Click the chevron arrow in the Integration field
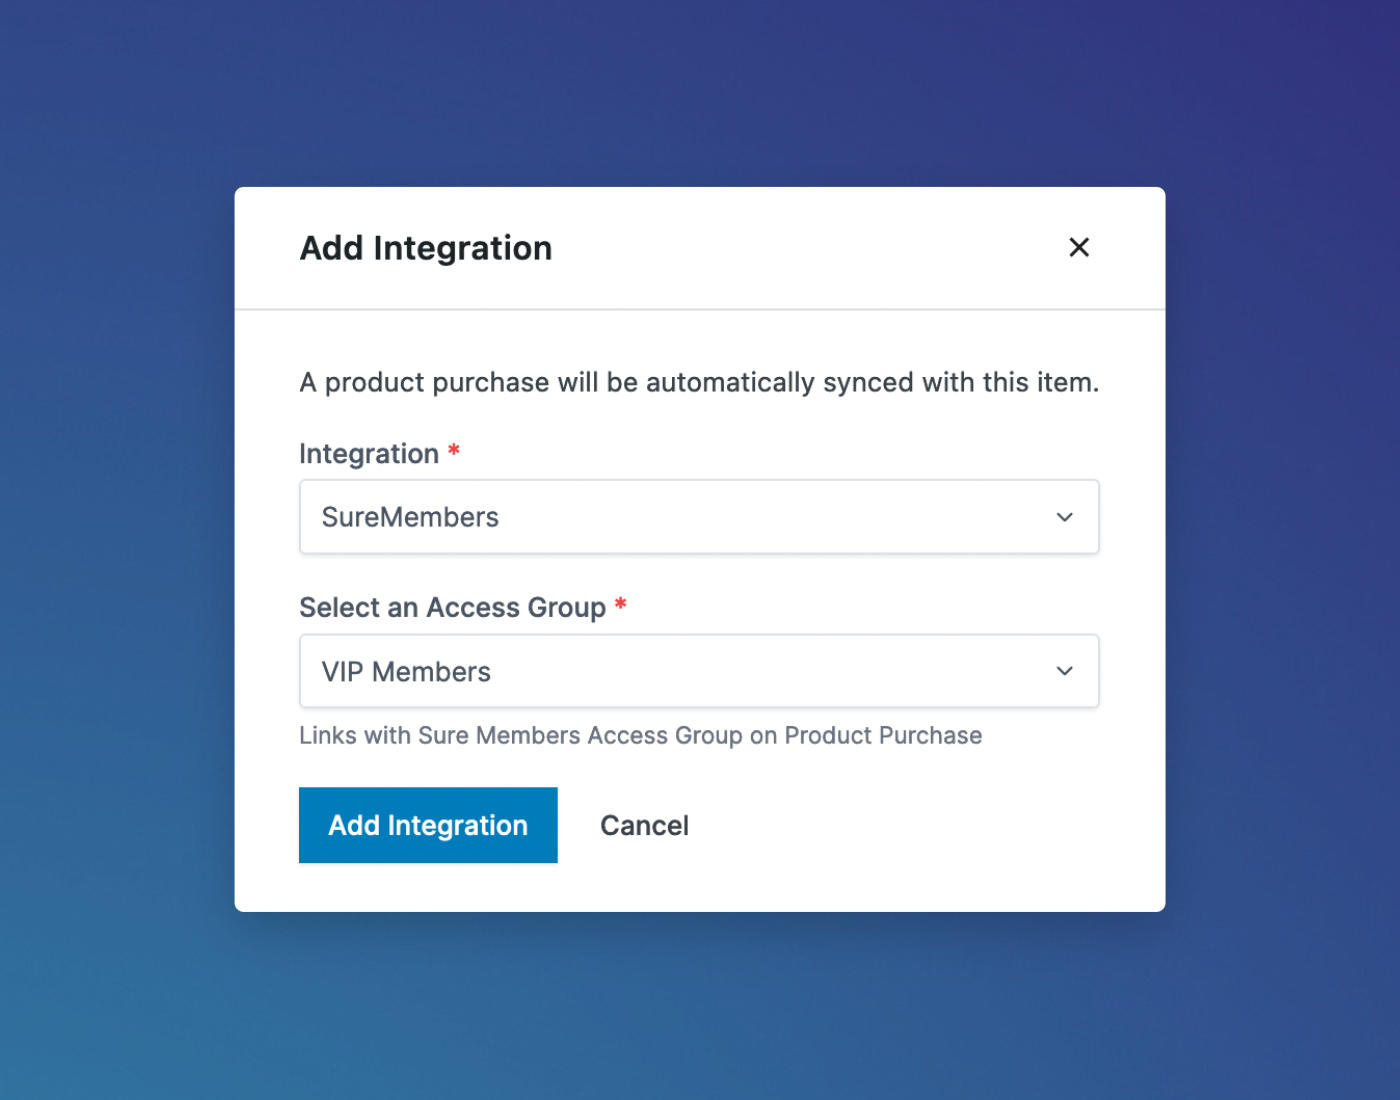This screenshot has height=1100, width=1400. point(1064,517)
